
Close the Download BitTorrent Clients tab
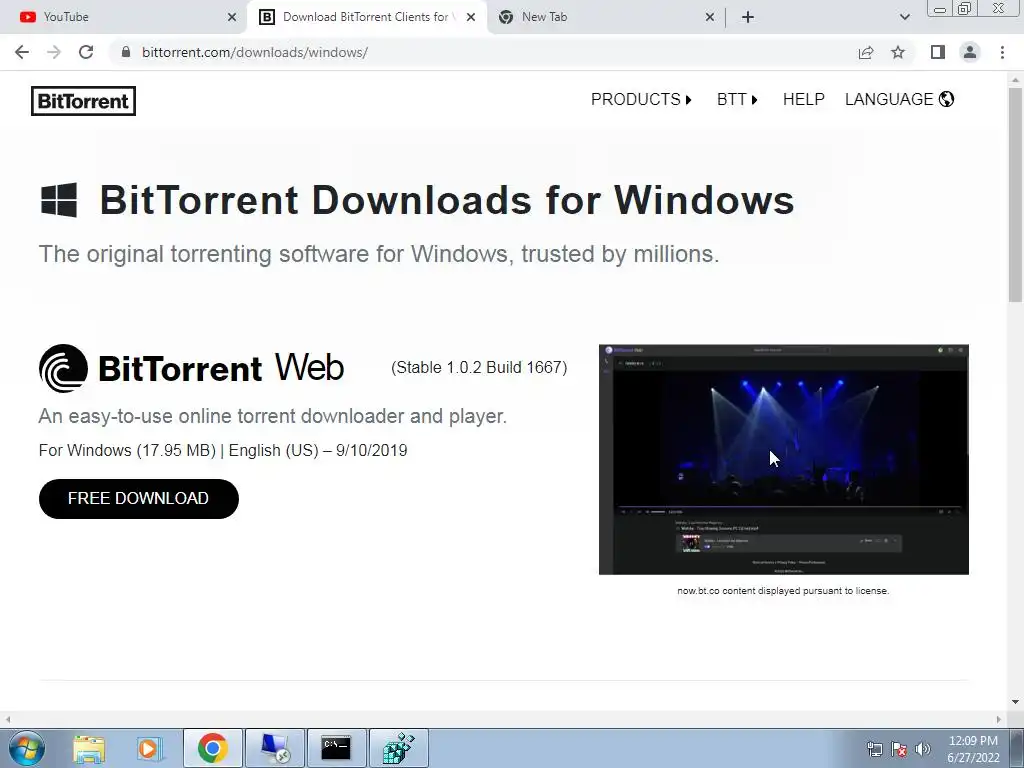pos(471,17)
